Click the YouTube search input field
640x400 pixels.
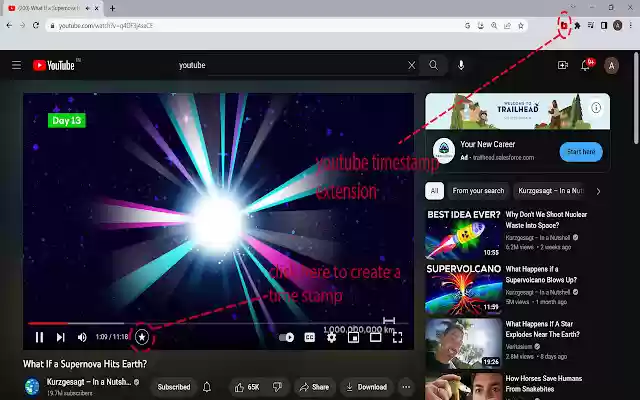[x=291, y=65]
